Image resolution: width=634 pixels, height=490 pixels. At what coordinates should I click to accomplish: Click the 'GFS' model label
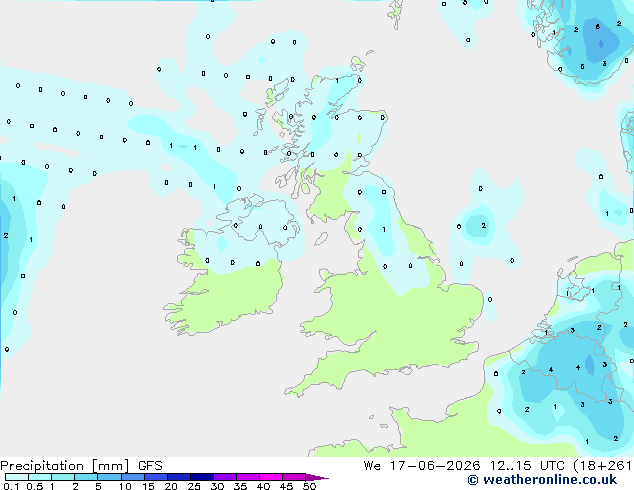pyautogui.click(x=150, y=466)
